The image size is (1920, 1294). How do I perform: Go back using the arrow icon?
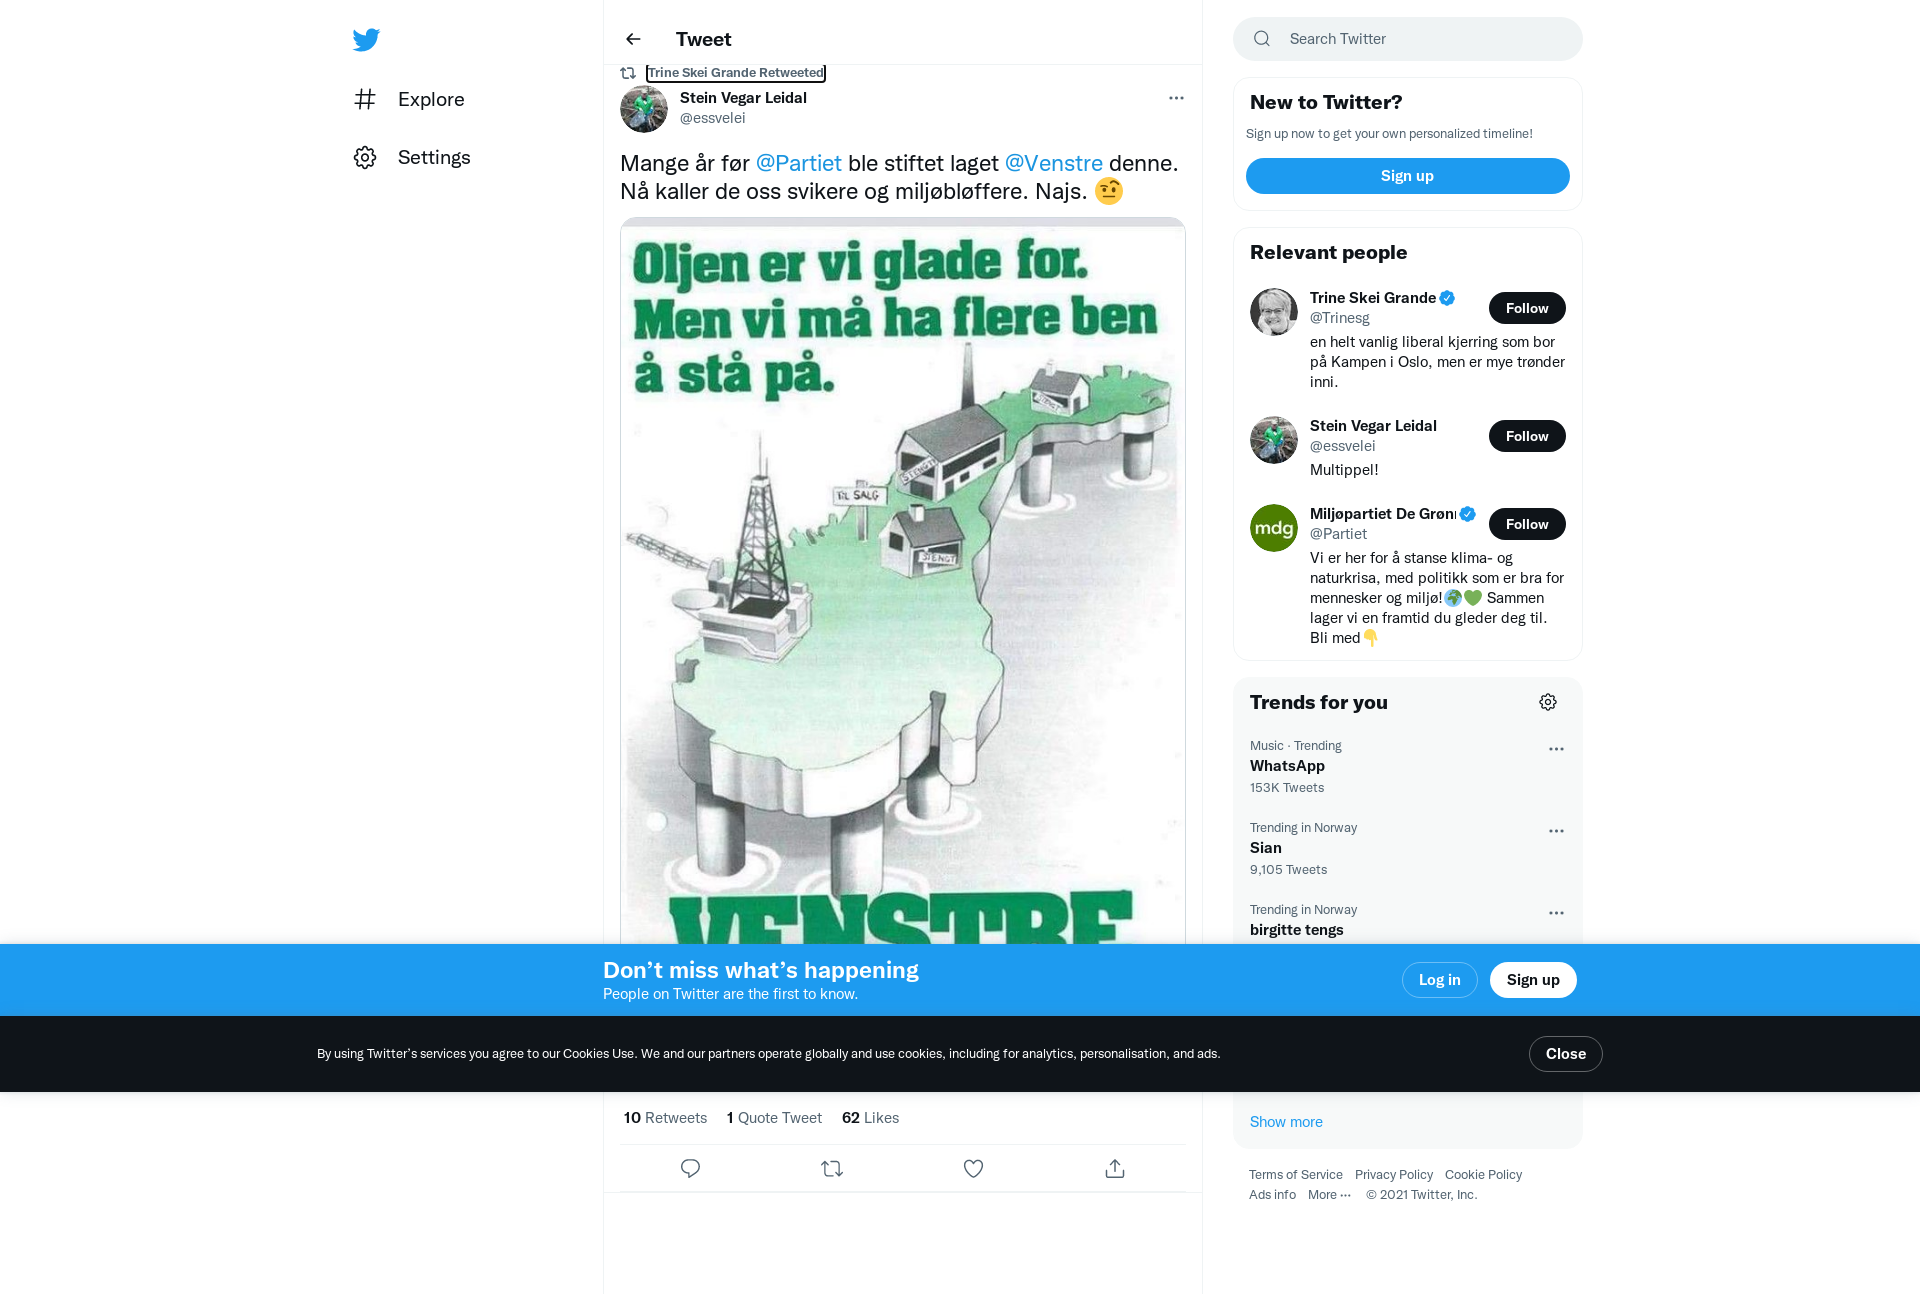tap(633, 39)
